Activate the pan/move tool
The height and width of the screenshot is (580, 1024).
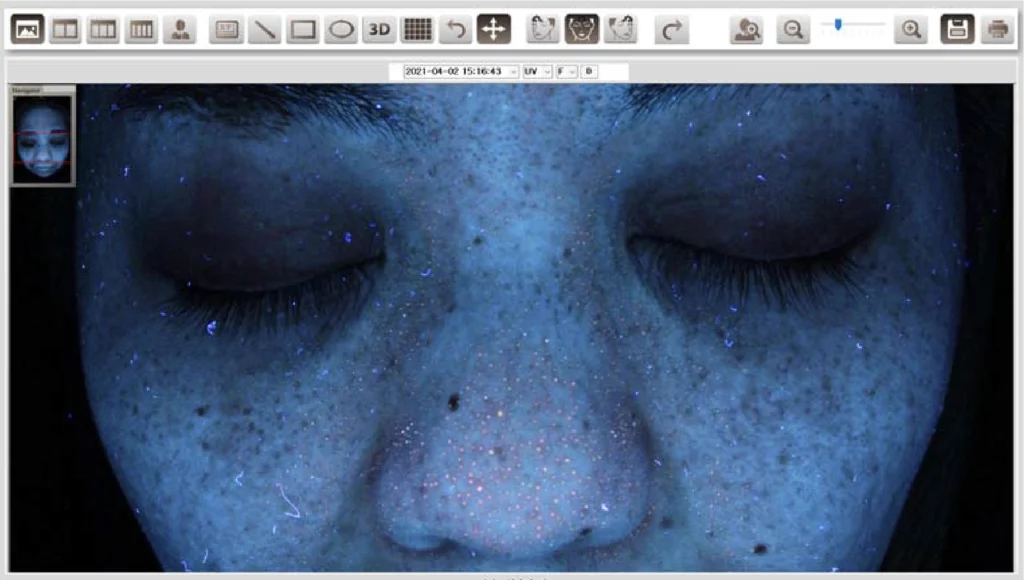point(494,29)
